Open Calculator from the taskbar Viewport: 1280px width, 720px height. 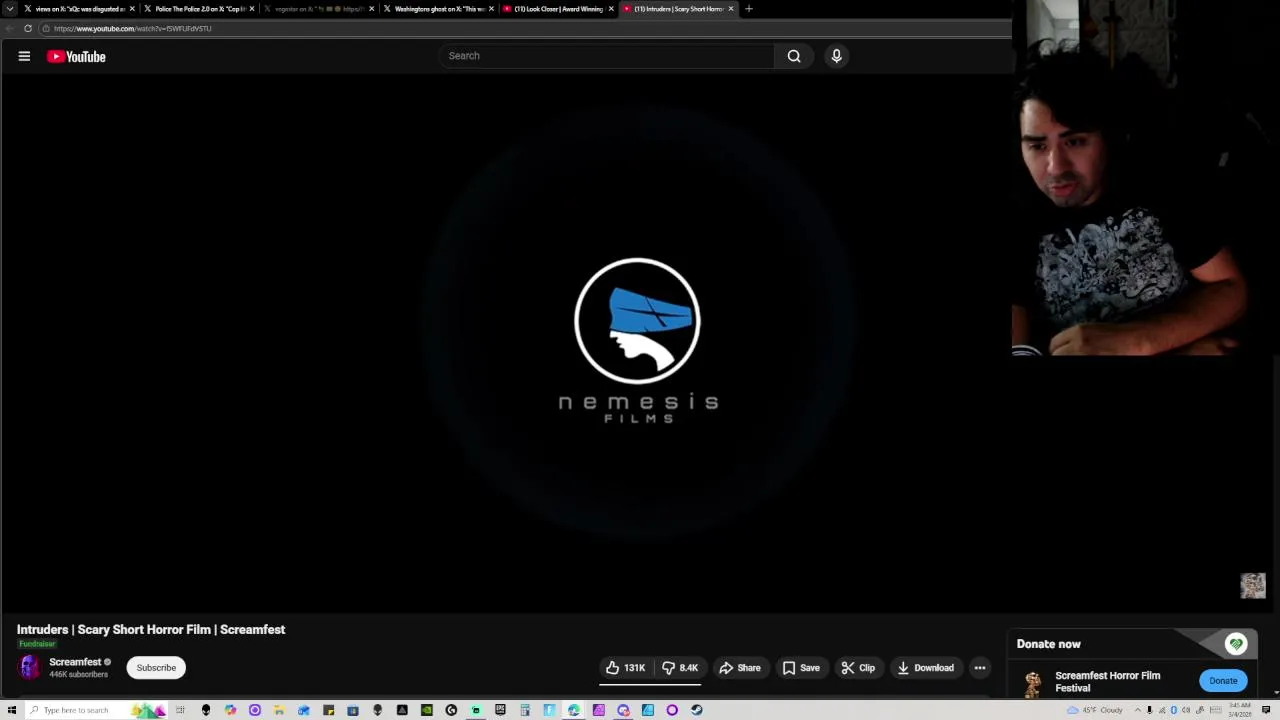pos(525,710)
